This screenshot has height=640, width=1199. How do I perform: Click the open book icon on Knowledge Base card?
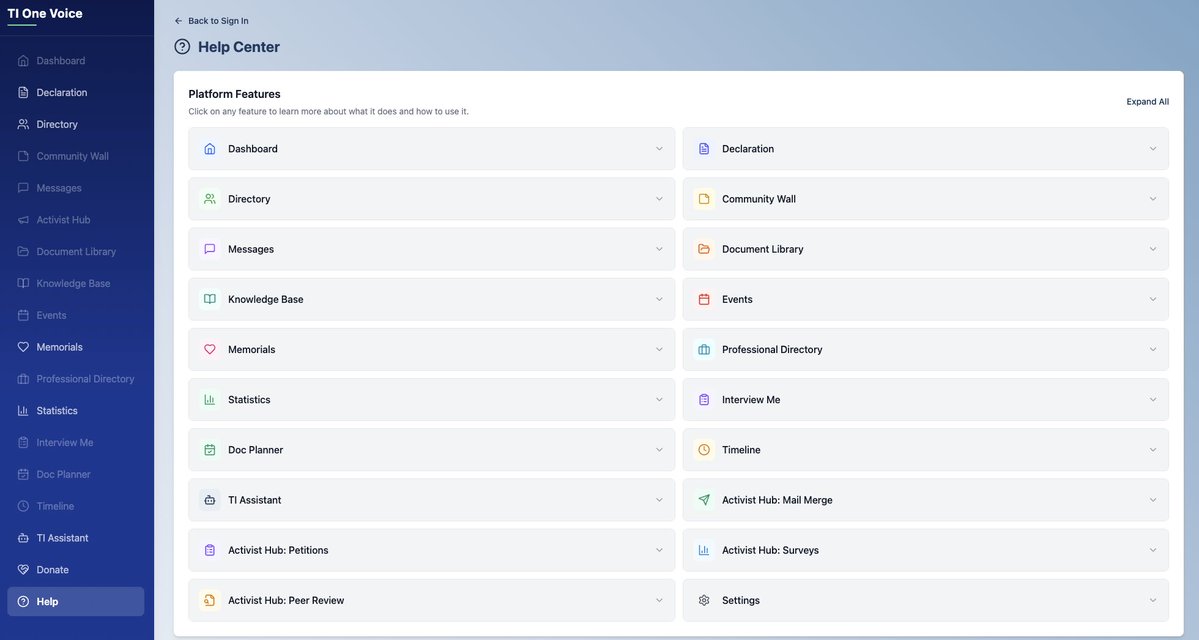[x=210, y=299]
